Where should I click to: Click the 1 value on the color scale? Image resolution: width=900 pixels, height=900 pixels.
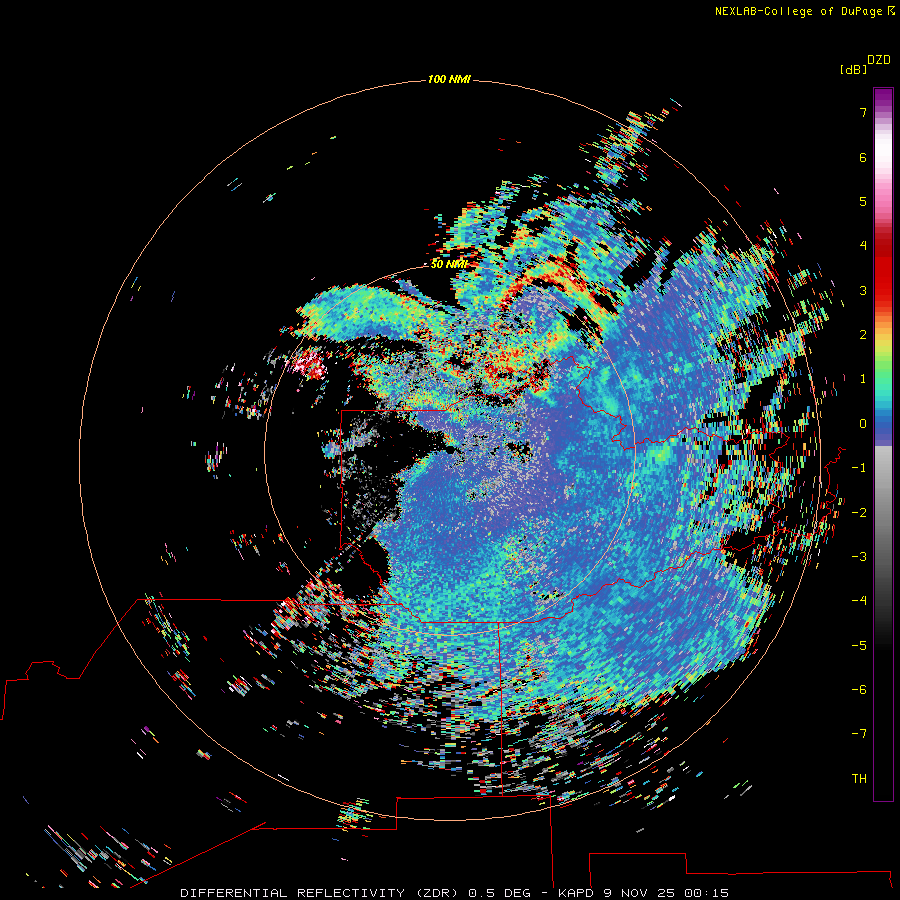point(863,379)
